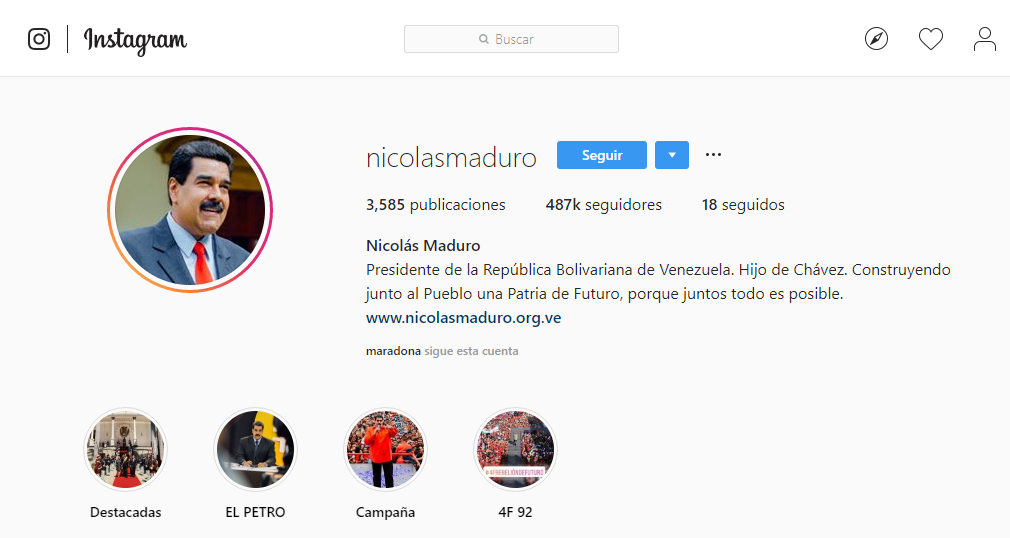Focus the Buscar search field
Viewport: 1010px width, 538px height.
pyautogui.click(x=511, y=39)
